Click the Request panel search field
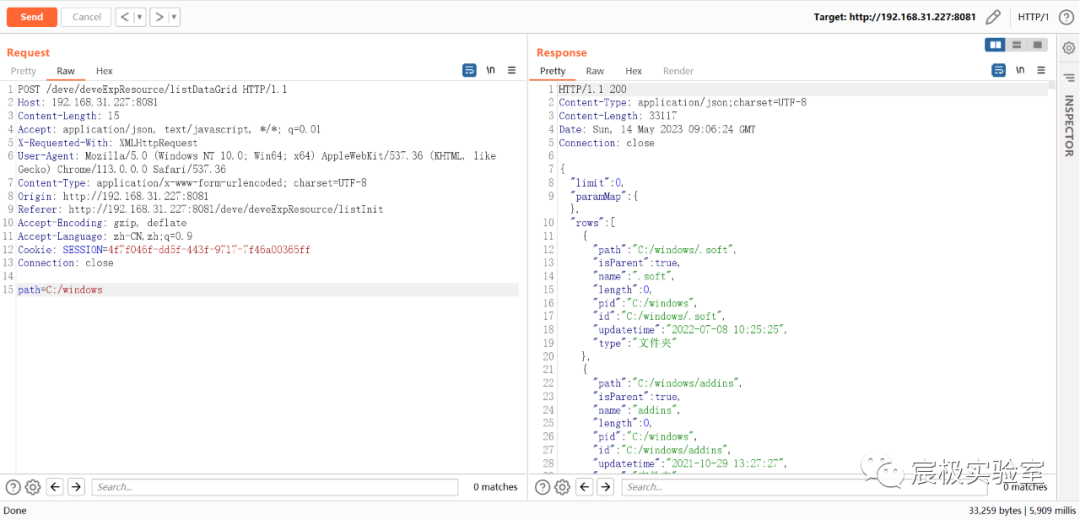The height and width of the screenshot is (520, 1080). tap(274, 487)
